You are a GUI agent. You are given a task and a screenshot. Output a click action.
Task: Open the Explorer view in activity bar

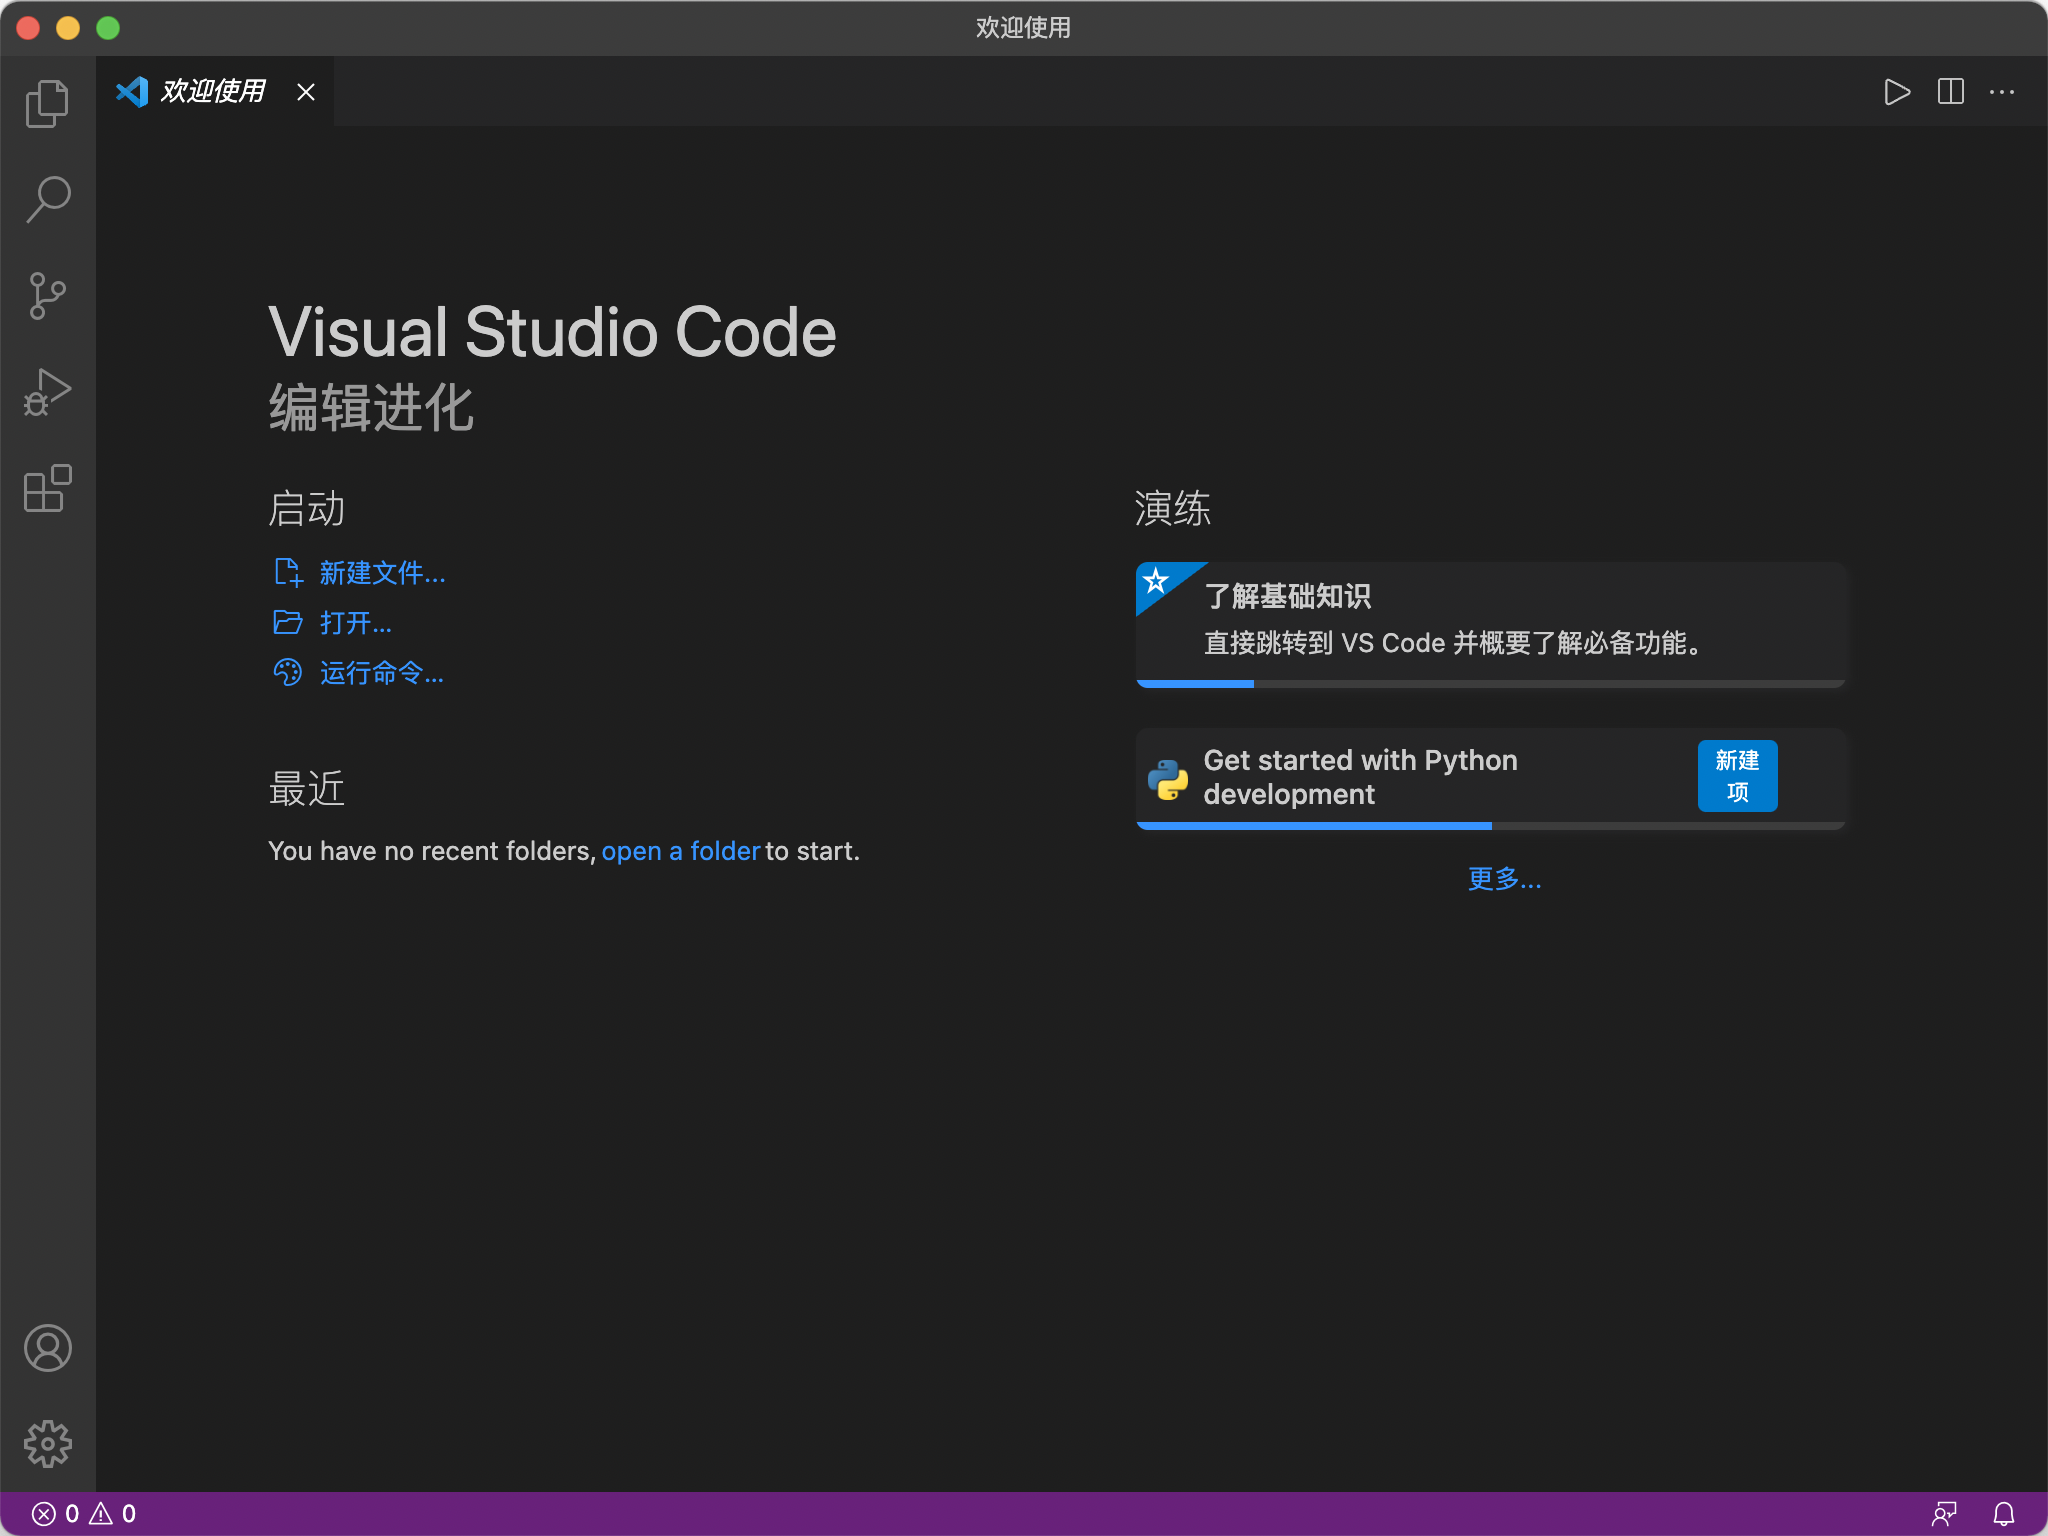(47, 104)
